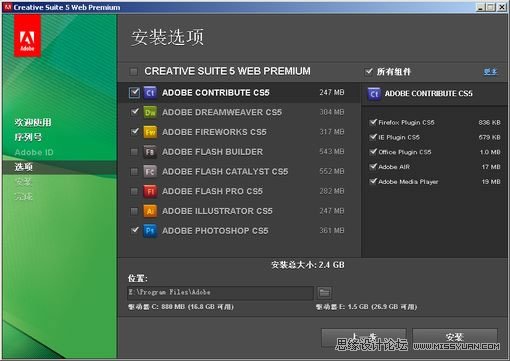Click the Flash Catalyst Fc icon
510x361 pixels.
click(150, 171)
